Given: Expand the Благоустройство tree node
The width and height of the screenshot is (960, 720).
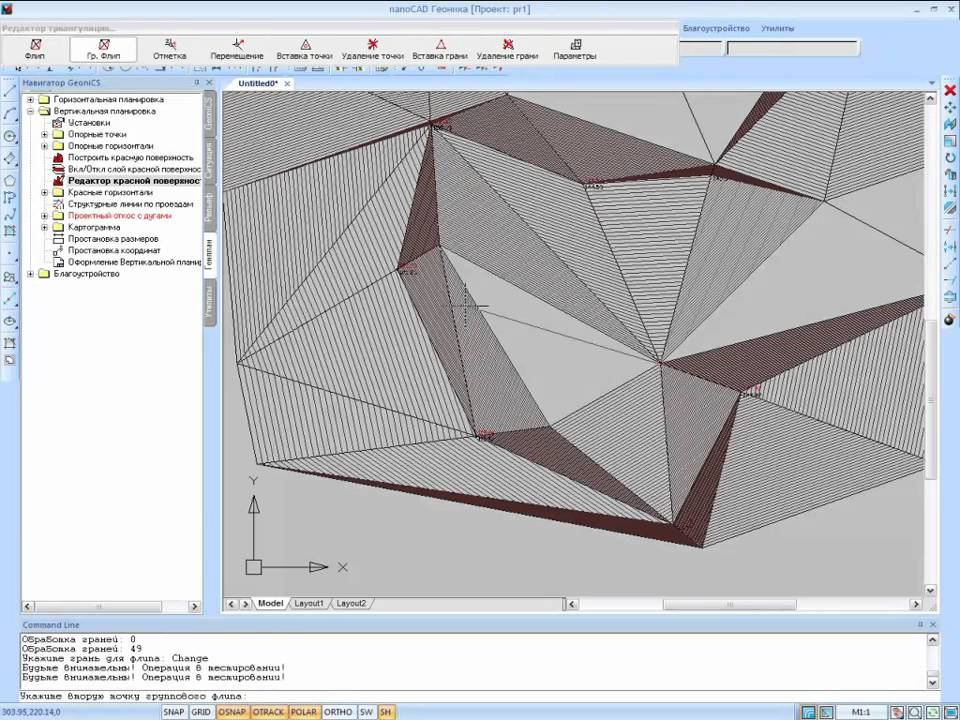Looking at the screenshot, I should (x=31, y=274).
